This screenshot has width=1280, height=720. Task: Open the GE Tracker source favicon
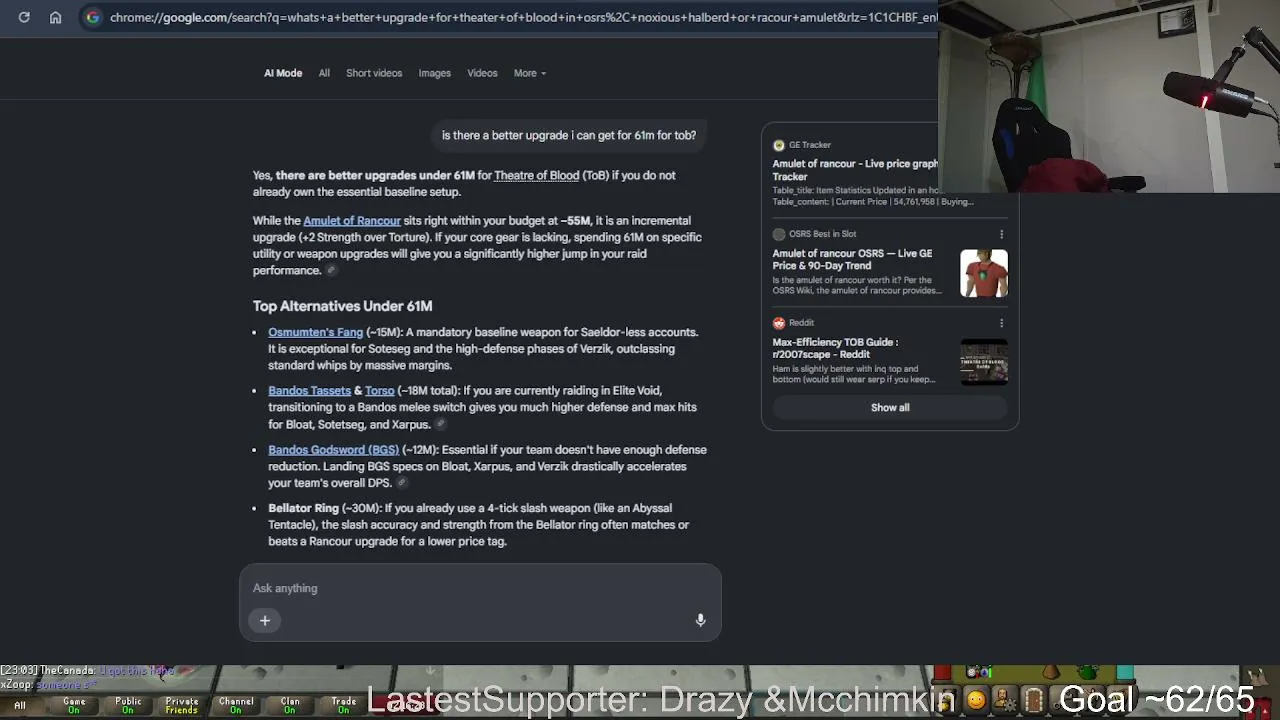(779, 145)
